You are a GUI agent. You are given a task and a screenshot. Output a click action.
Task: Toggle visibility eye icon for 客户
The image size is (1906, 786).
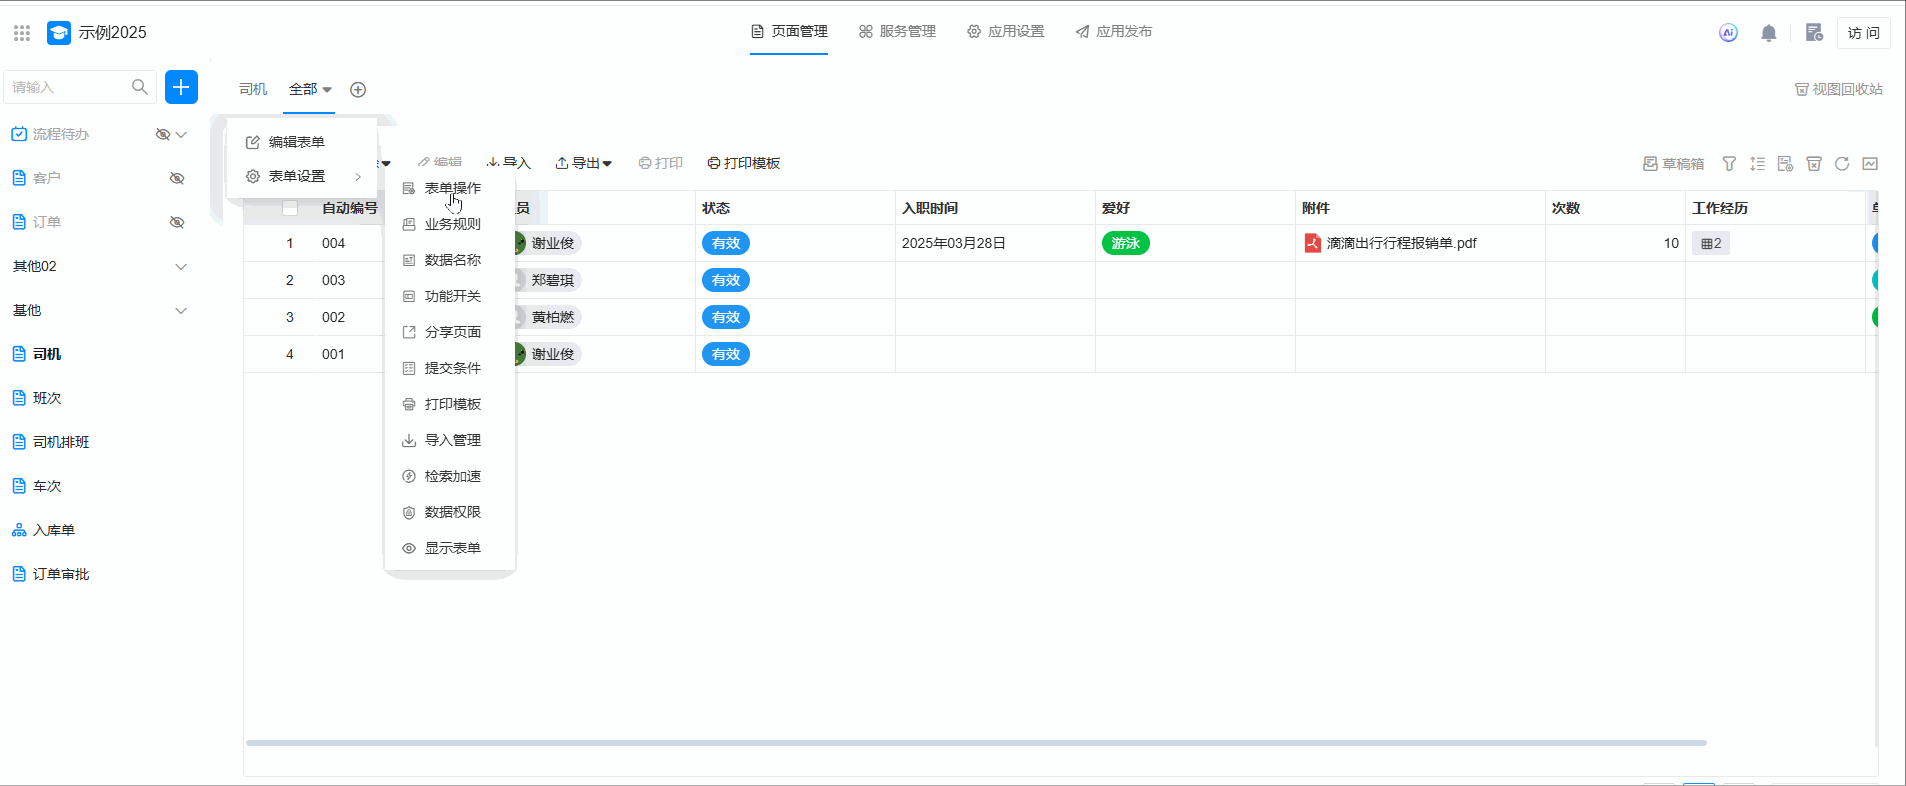pos(177,178)
